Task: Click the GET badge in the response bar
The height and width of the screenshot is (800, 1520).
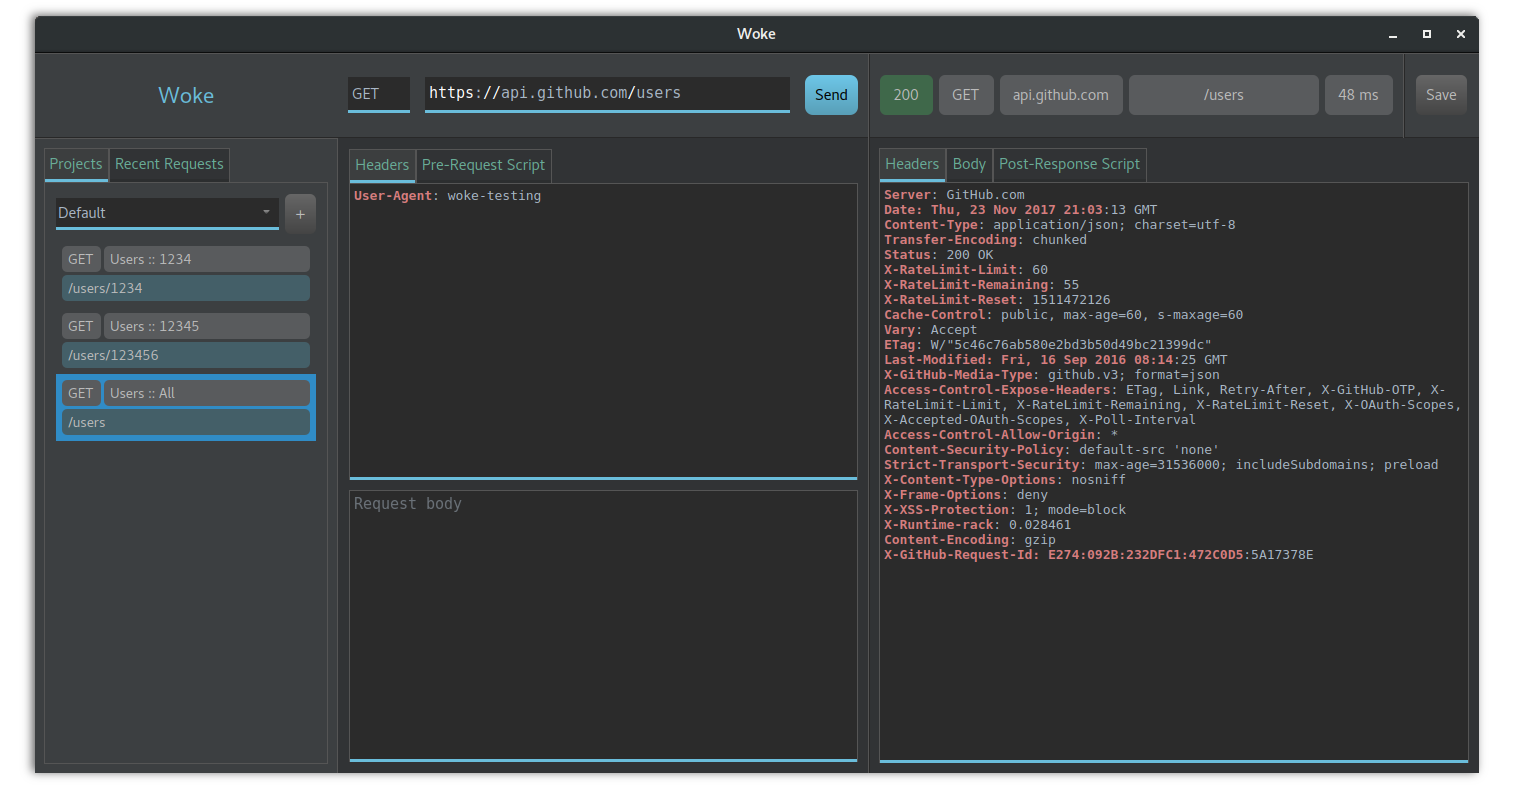Action: [966, 95]
